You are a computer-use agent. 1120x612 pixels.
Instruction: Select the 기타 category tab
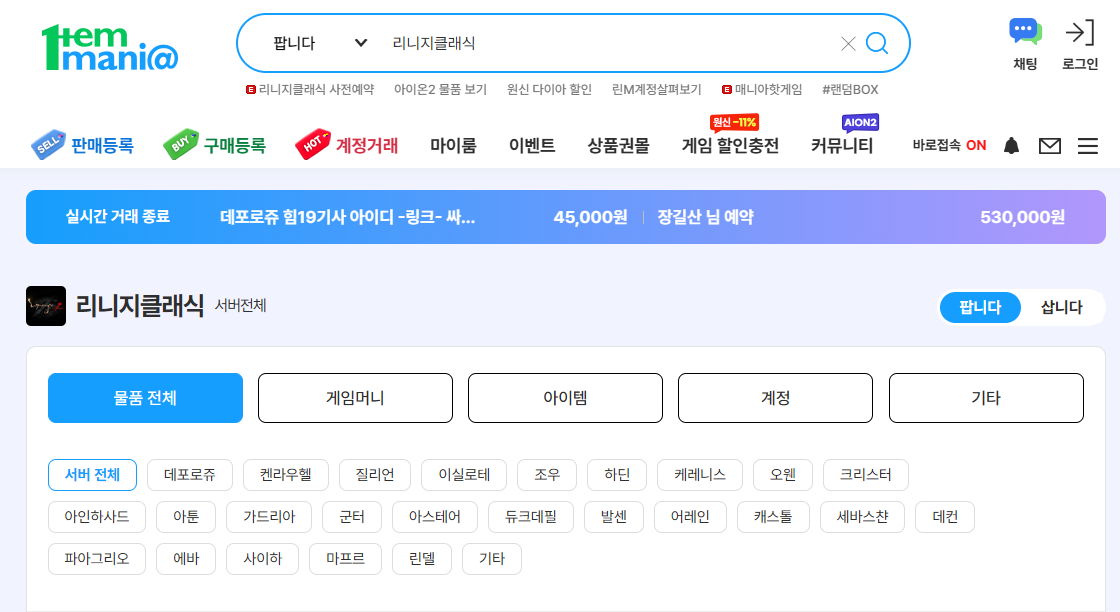(986, 398)
